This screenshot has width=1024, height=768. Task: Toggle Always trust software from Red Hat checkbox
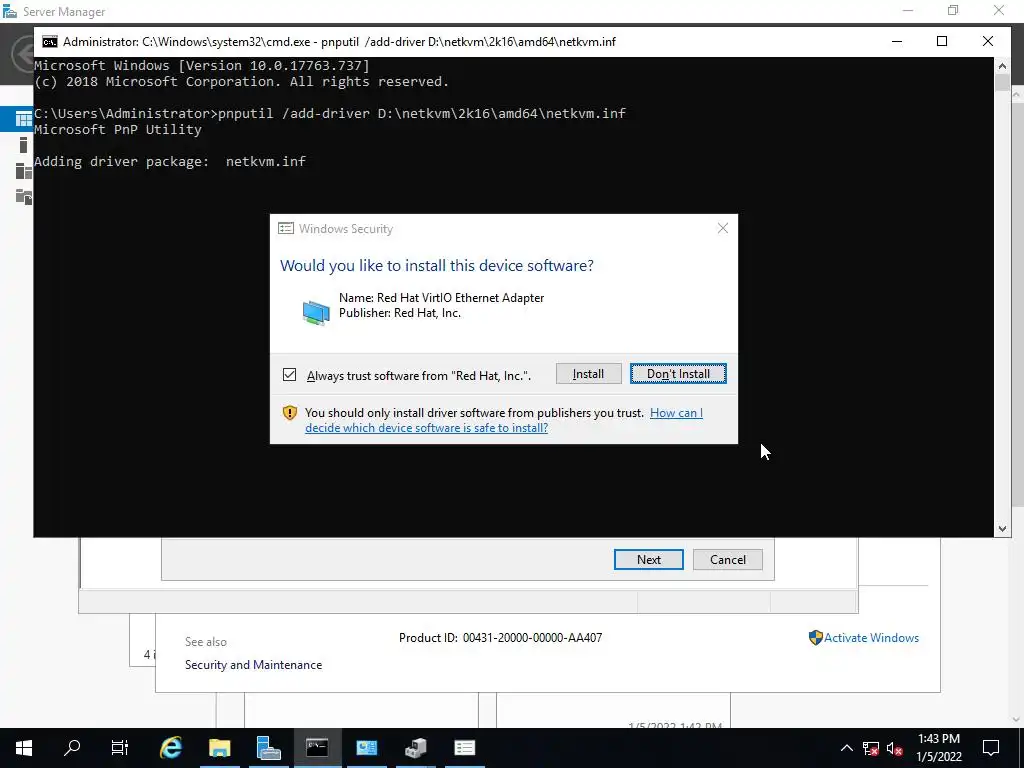289,375
